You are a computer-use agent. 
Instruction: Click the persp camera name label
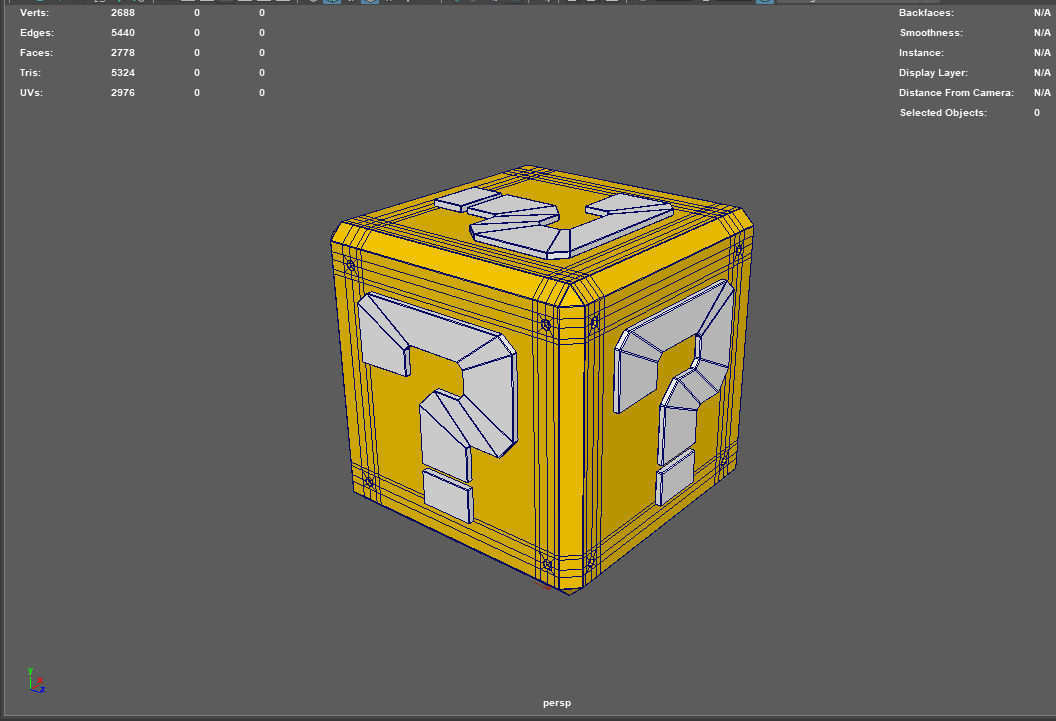[x=557, y=703]
